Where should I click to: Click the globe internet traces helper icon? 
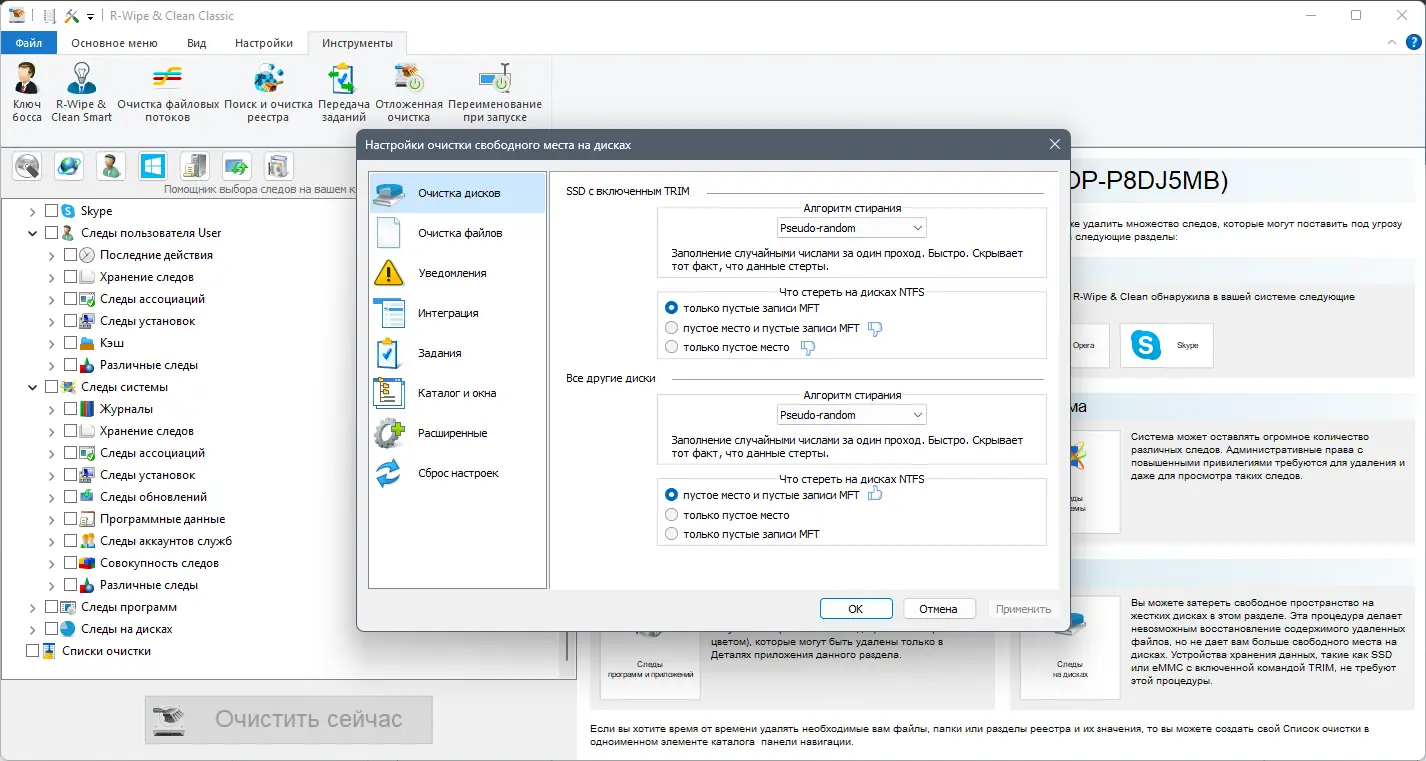(69, 166)
